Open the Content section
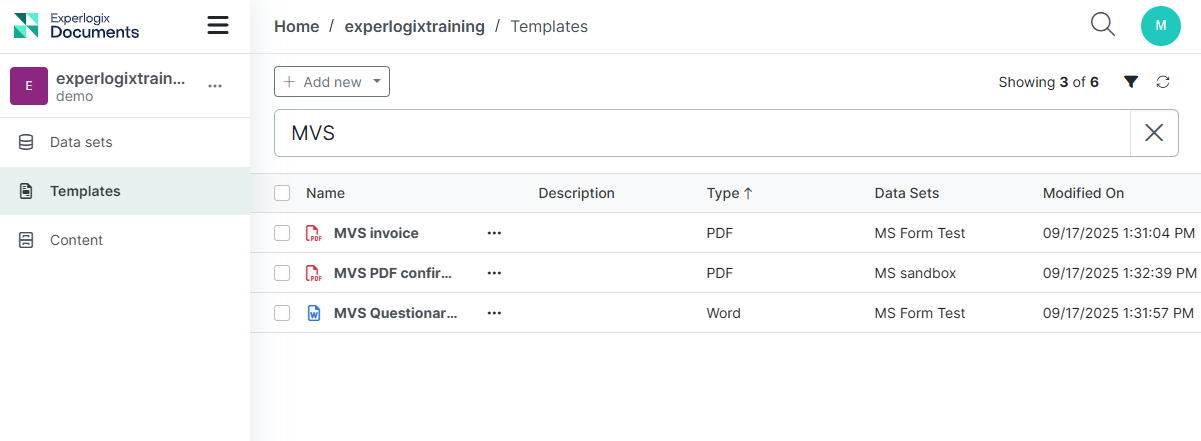This screenshot has width=1201, height=441. pyautogui.click(x=76, y=240)
